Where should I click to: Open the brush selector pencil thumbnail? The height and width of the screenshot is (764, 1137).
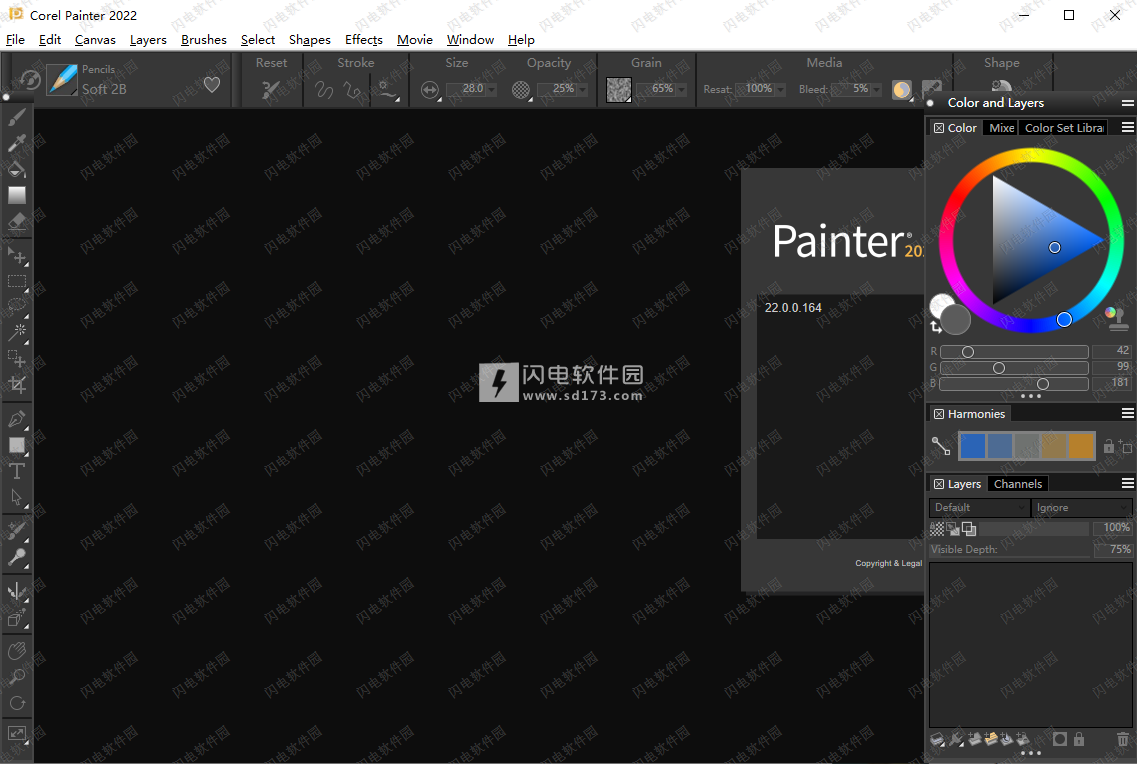(62, 80)
